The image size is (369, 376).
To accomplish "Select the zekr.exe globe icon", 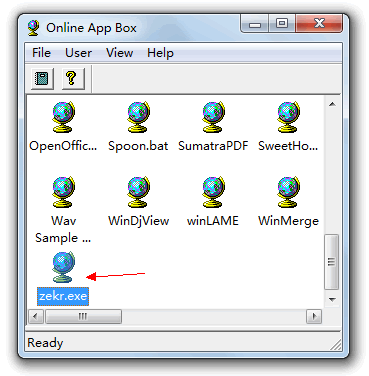I will click(63, 267).
